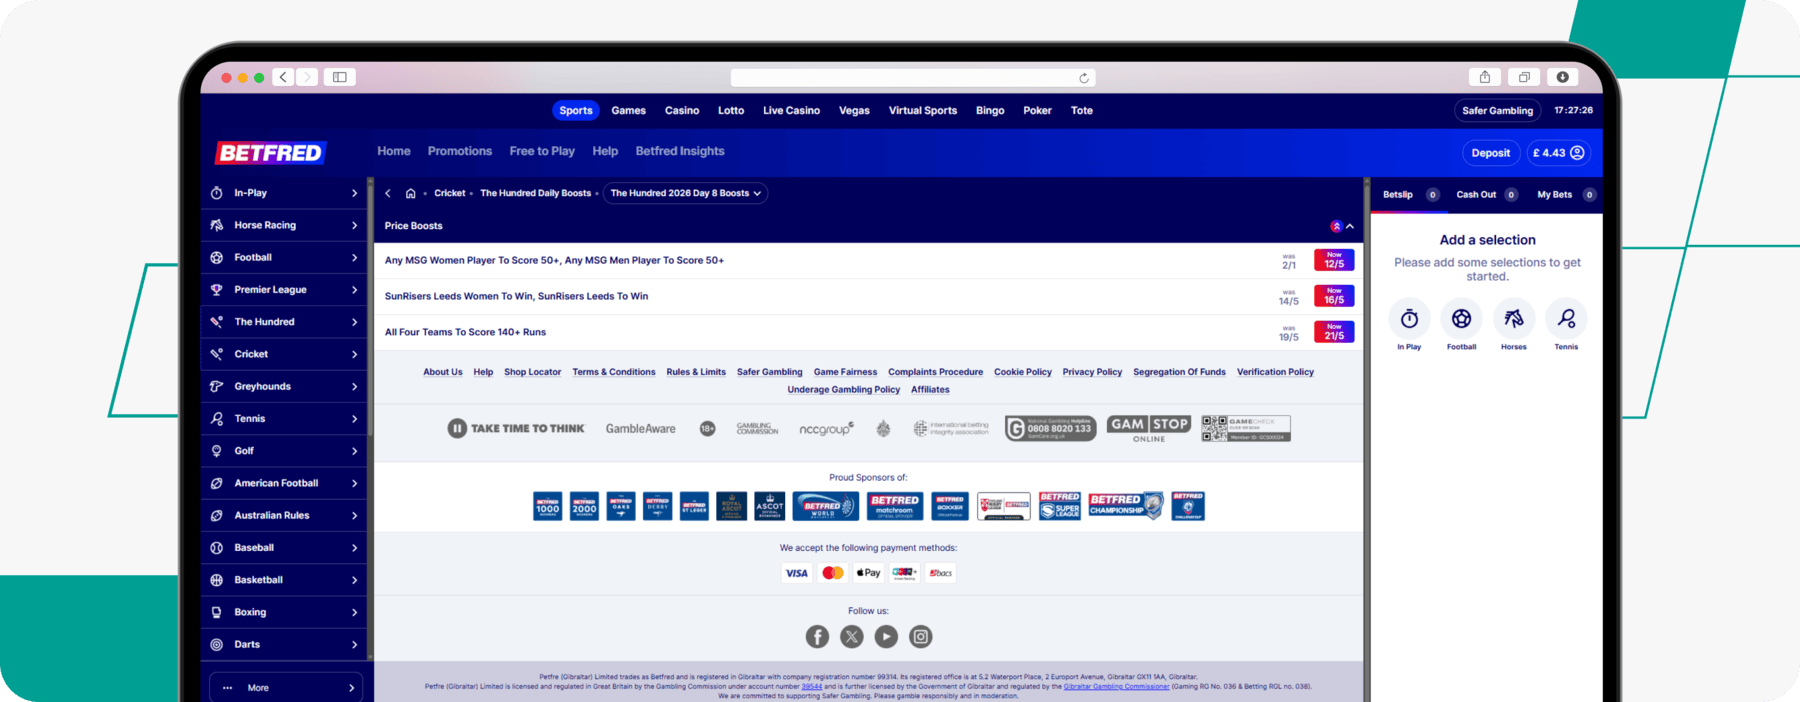Add the 16/5 SunRisers Leeds boost
This screenshot has width=1800, height=702.
pyautogui.click(x=1334, y=296)
